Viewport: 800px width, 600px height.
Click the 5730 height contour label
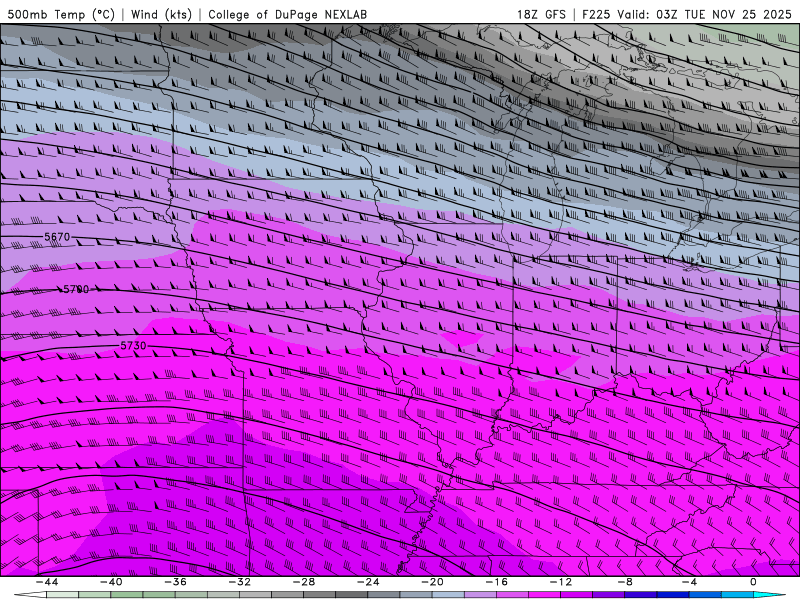tap(133, 345)
